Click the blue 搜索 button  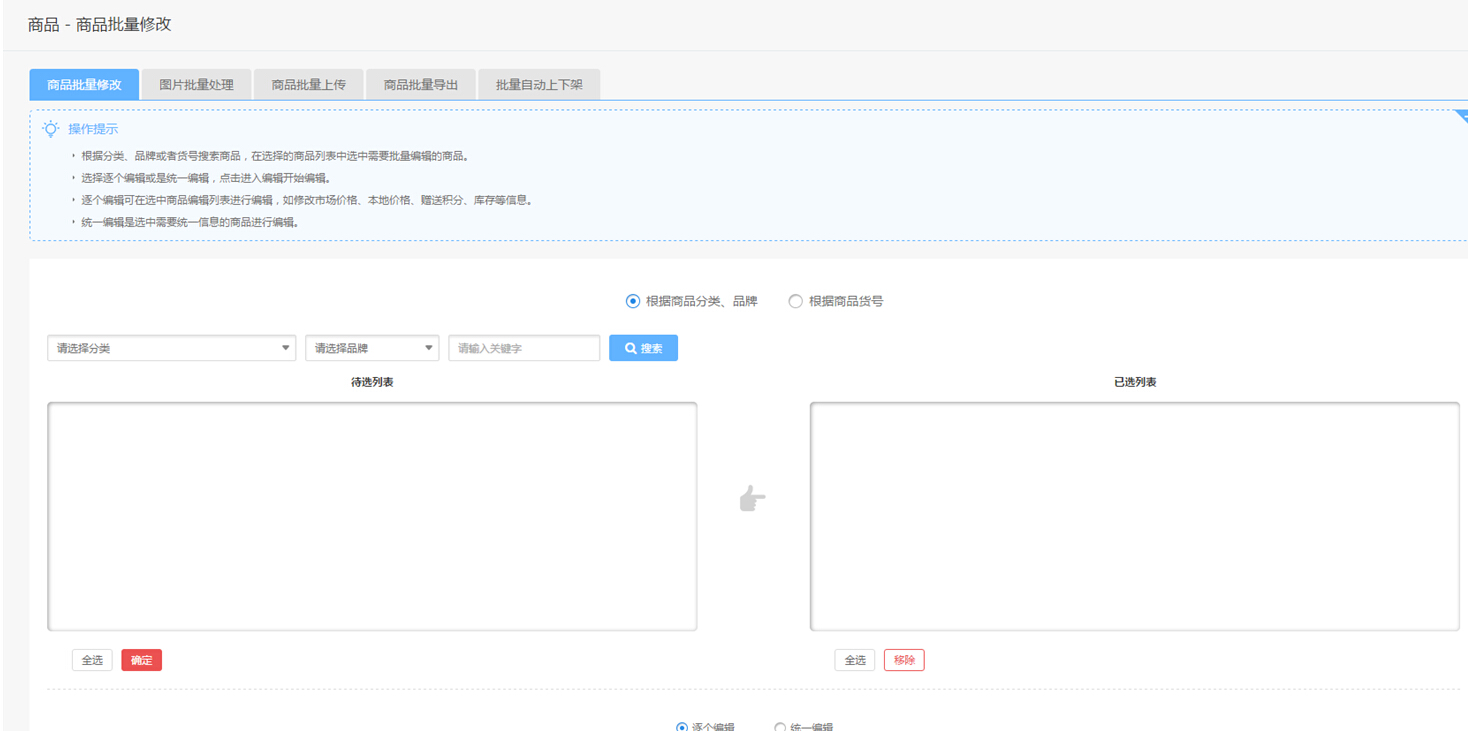[x=643, y=348]
